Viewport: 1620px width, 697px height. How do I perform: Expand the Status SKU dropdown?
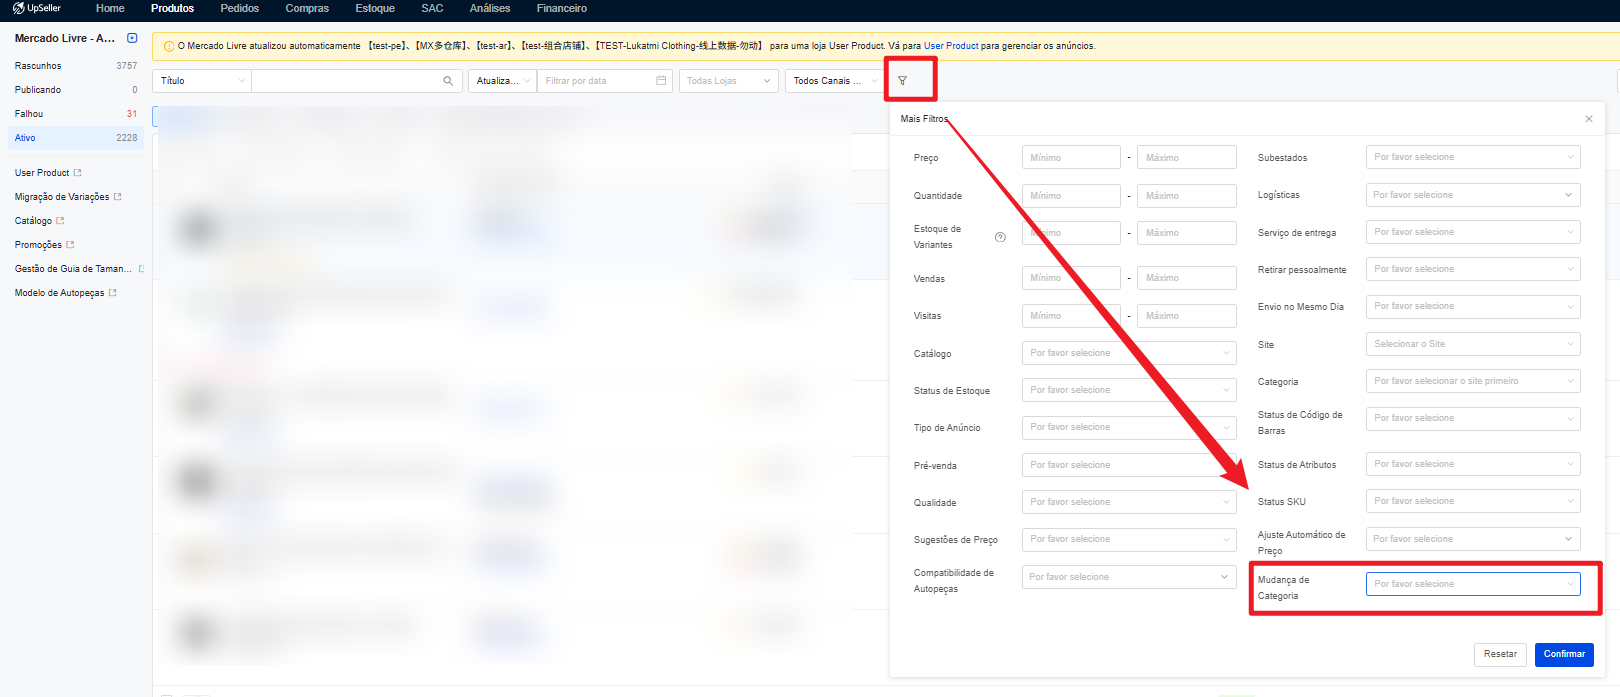(x=1472, y=501)
